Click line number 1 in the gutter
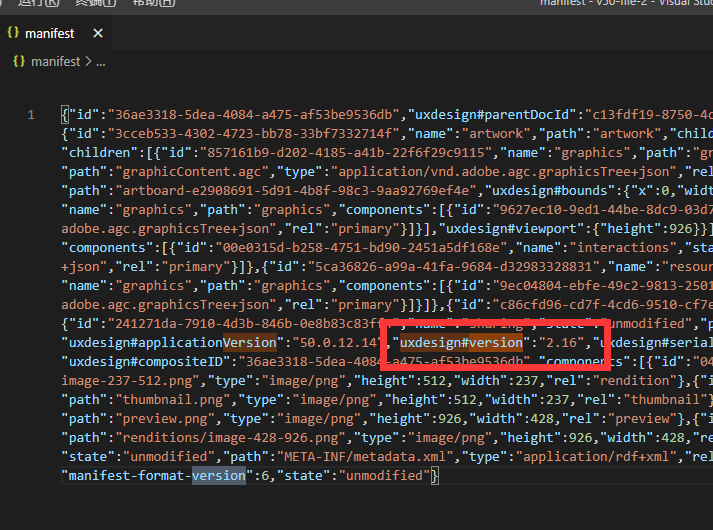Image resolution: width=713 pixels, height=530 pixels. (x=31, y=114)
